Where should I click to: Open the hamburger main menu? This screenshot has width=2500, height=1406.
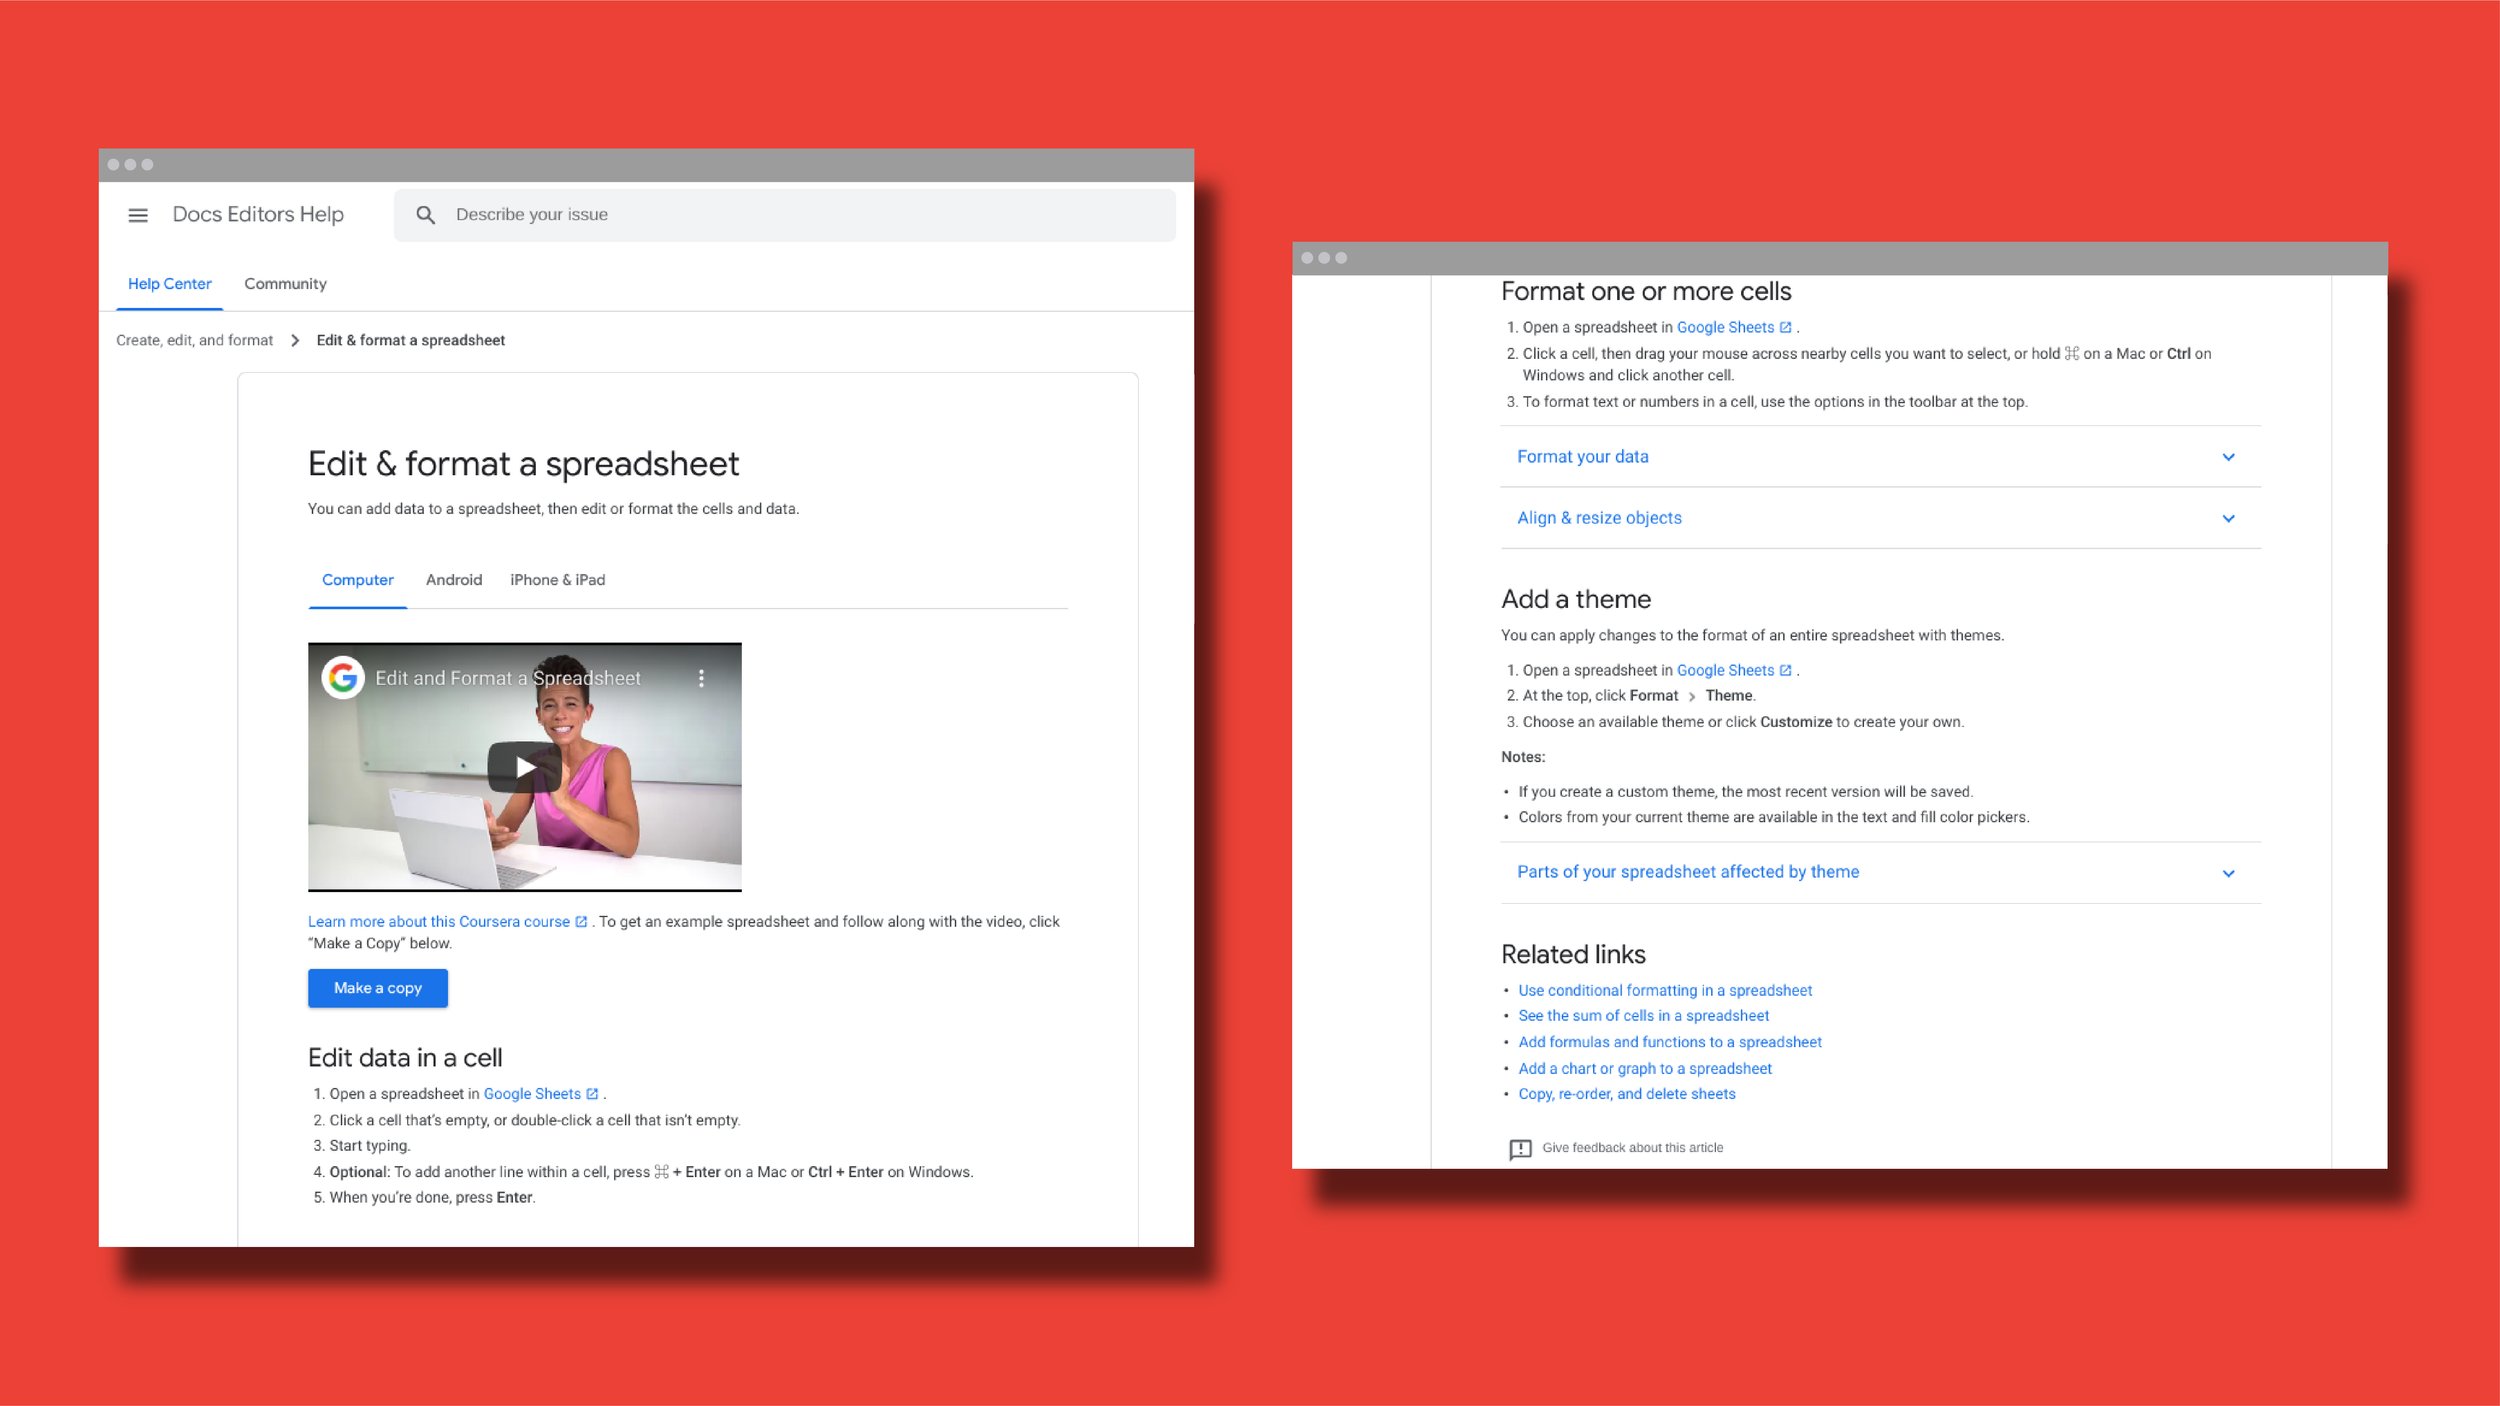coord(138,215)
